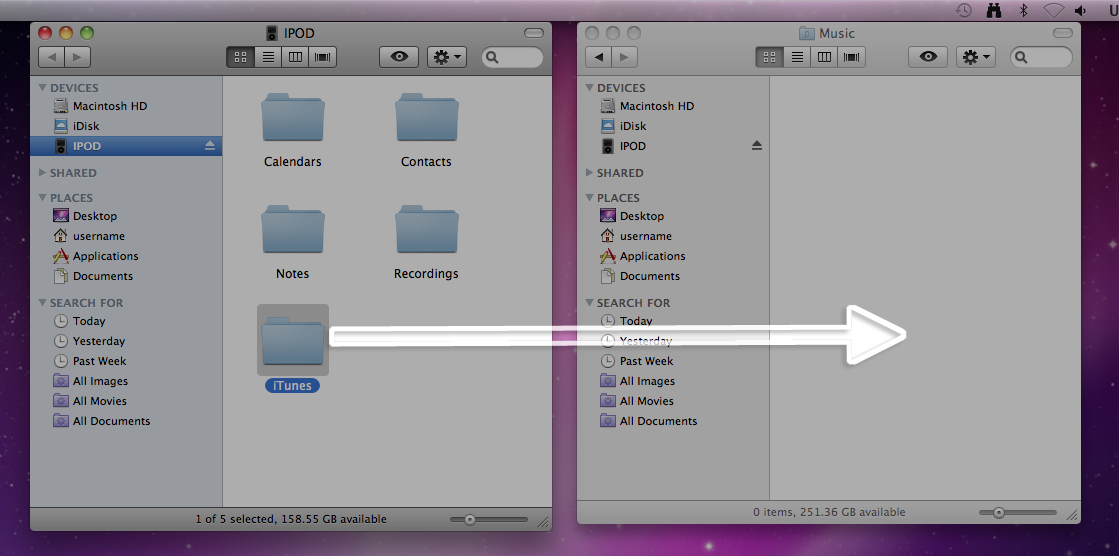The image size is (1119, 556).
Task: Open the Contacts folder in IPOD window
Action: [x=427, y=118]
